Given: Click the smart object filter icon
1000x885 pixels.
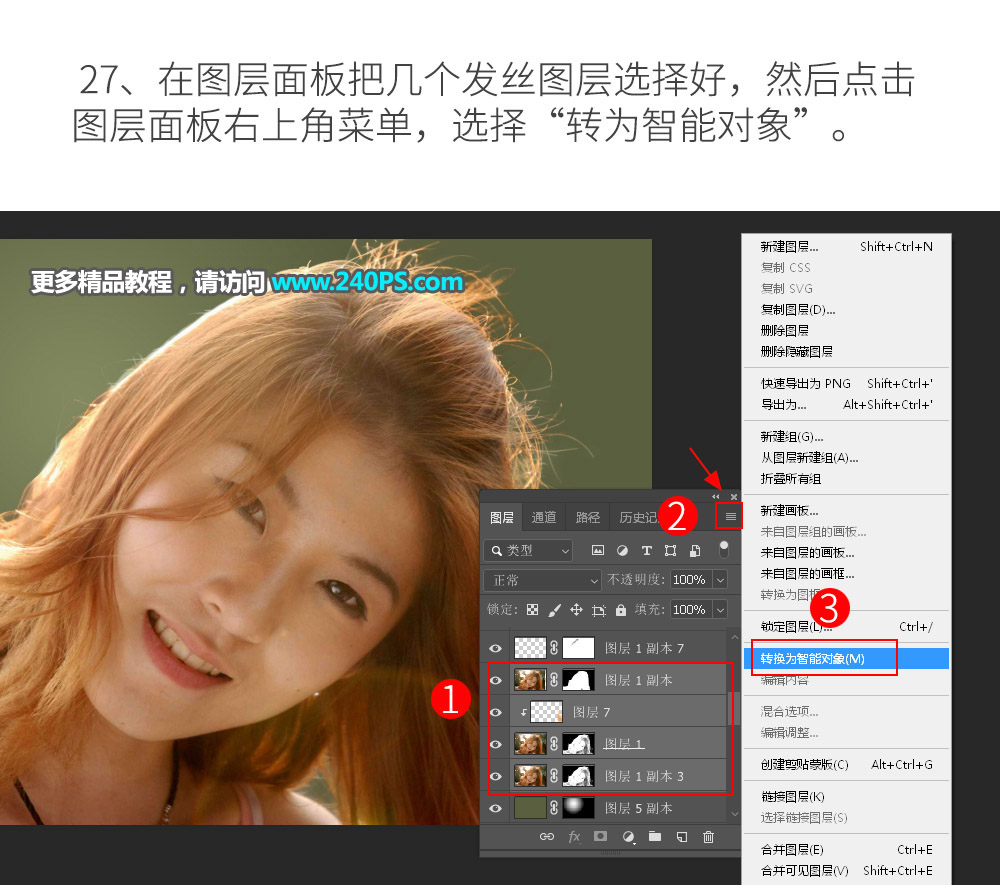Looking at the screenshot, I should (x=695, y=550).
